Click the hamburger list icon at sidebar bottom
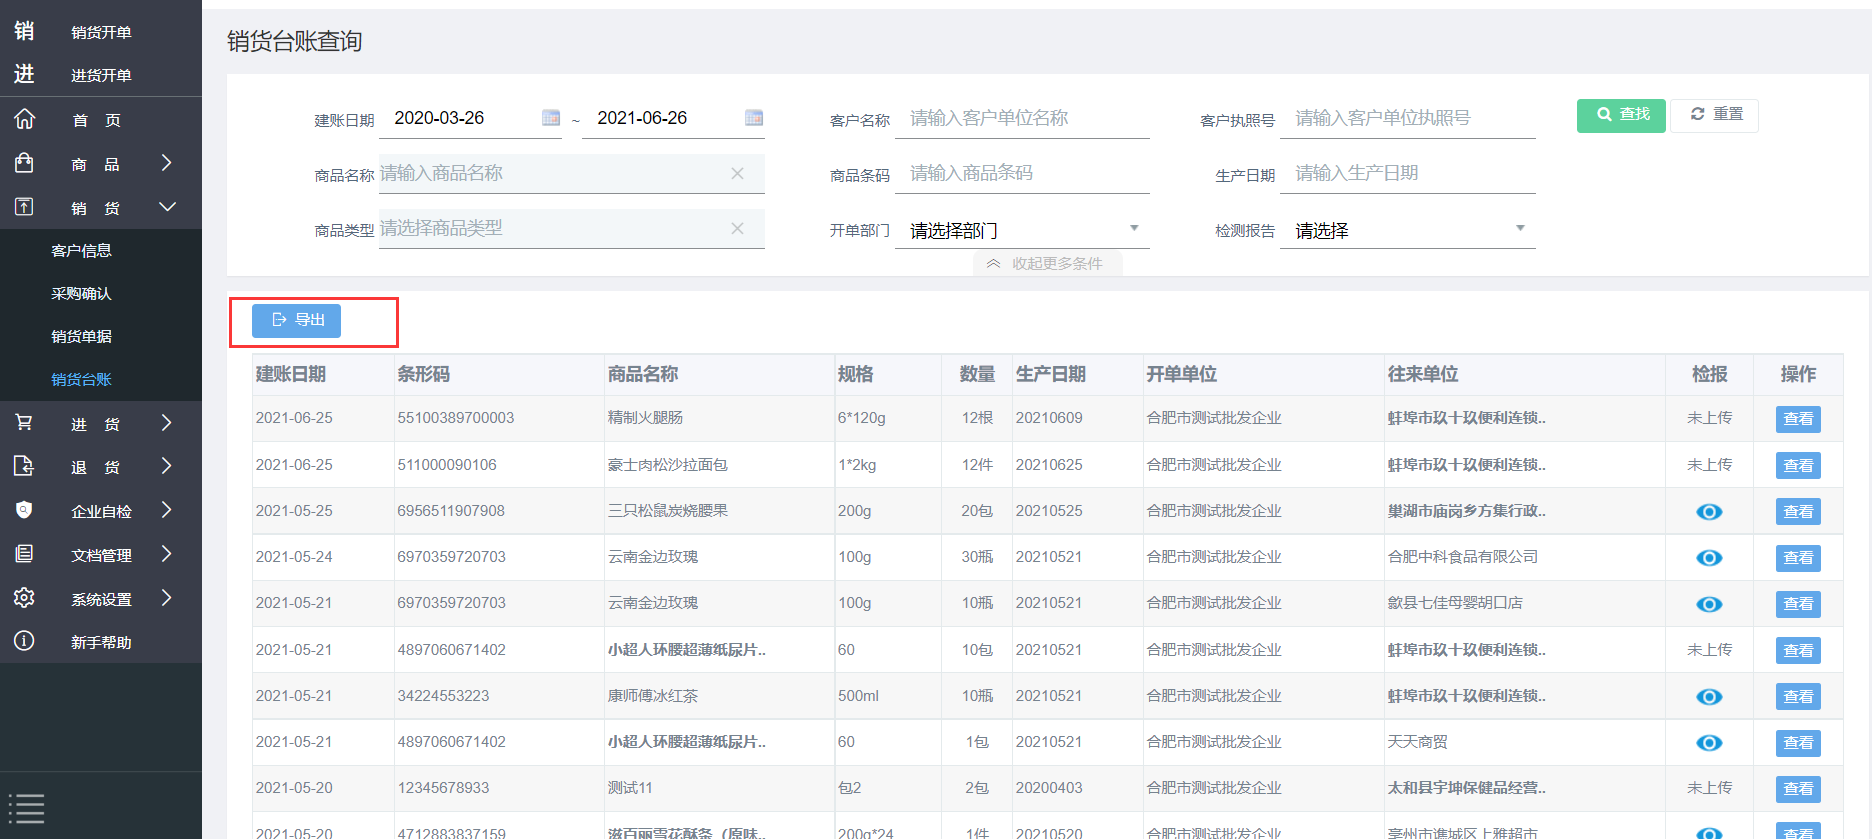The height and width of the screenshot is (839, 1872). pyautogui.click(x=26, y=808)
